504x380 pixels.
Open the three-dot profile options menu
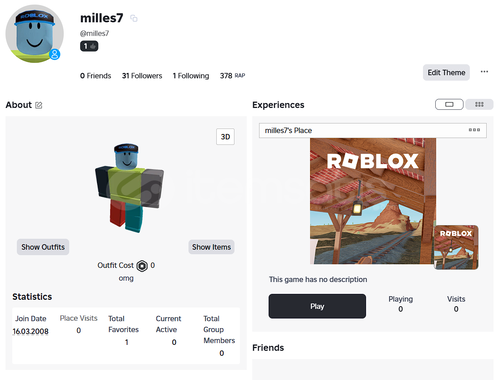tap(484, 72)
